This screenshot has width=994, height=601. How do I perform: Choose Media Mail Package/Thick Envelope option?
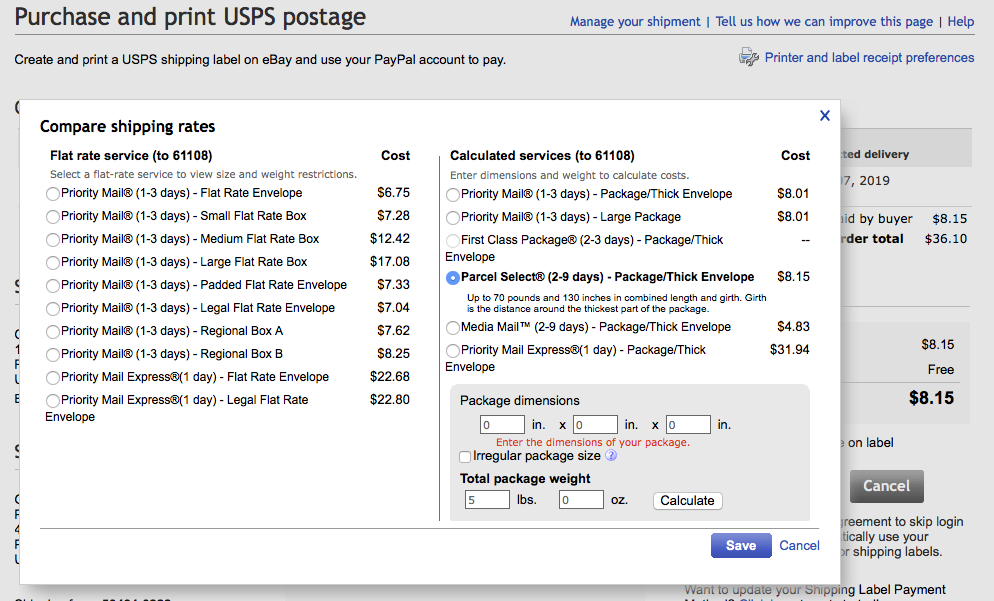pyautogui.click(x=453, y=328)
